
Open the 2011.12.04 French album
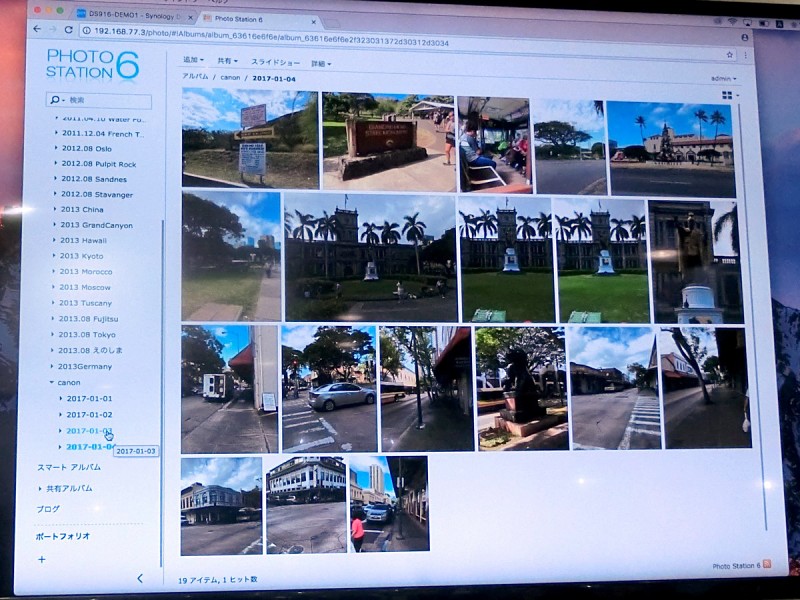pos(103,134)
